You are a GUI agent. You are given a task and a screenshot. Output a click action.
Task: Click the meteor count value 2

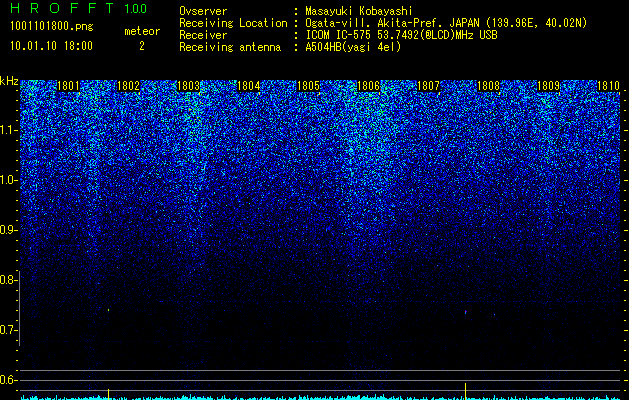coord(142,46)
